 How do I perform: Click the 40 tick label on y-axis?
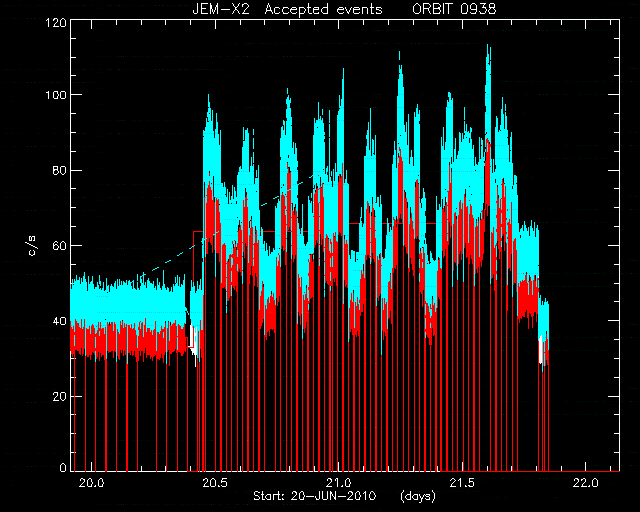[59, 321]
